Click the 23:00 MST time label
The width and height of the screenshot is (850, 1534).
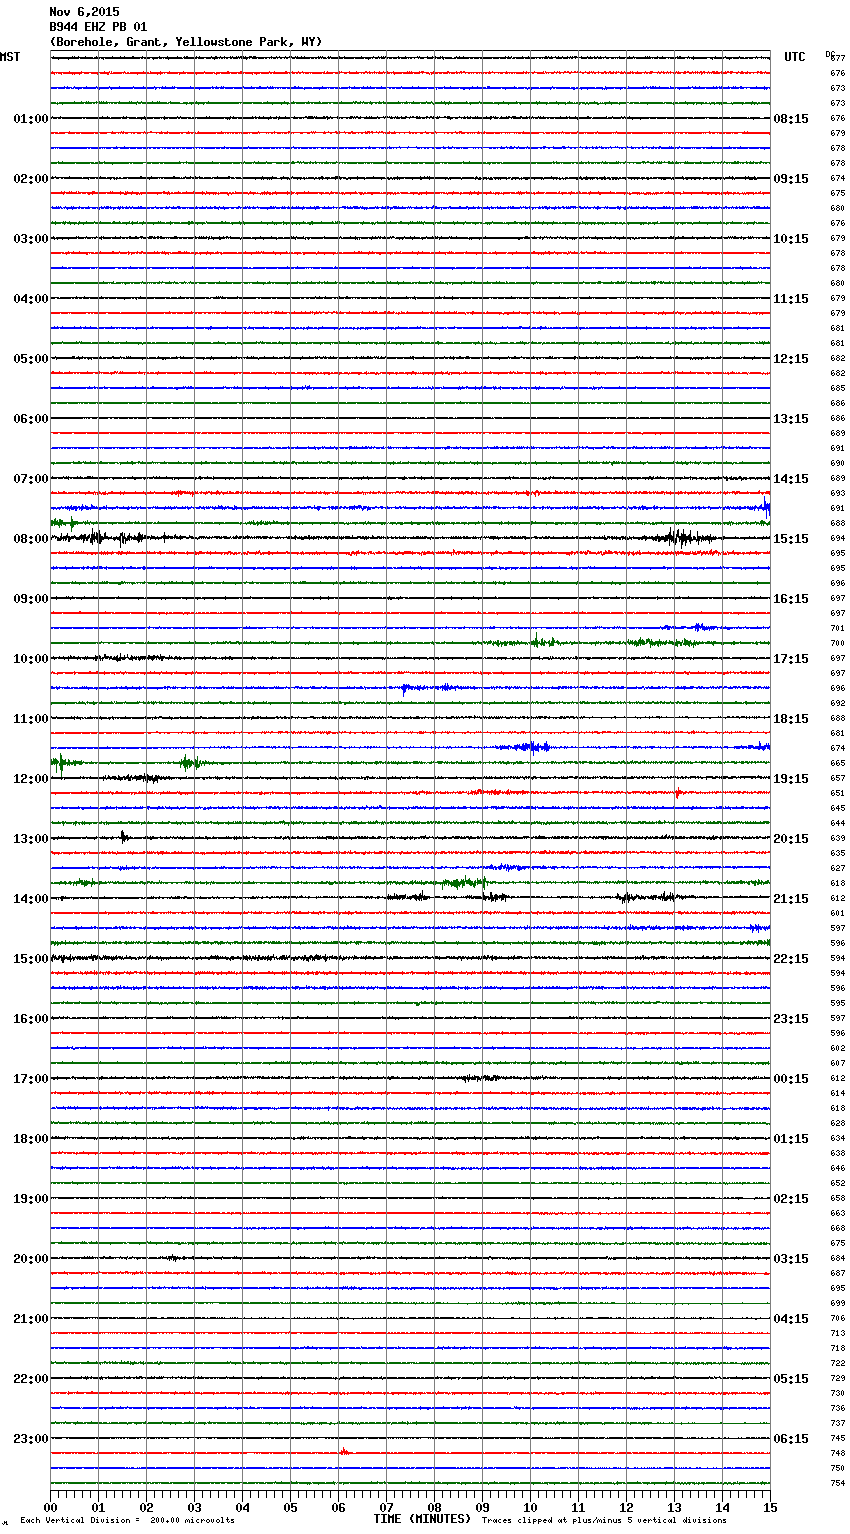click(31, 1439)
